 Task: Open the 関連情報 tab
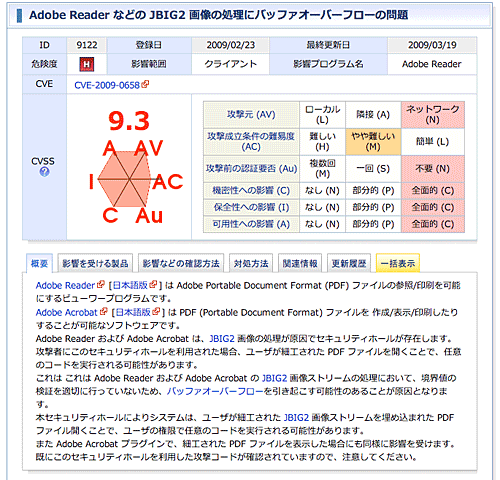[x=300, y=264]
